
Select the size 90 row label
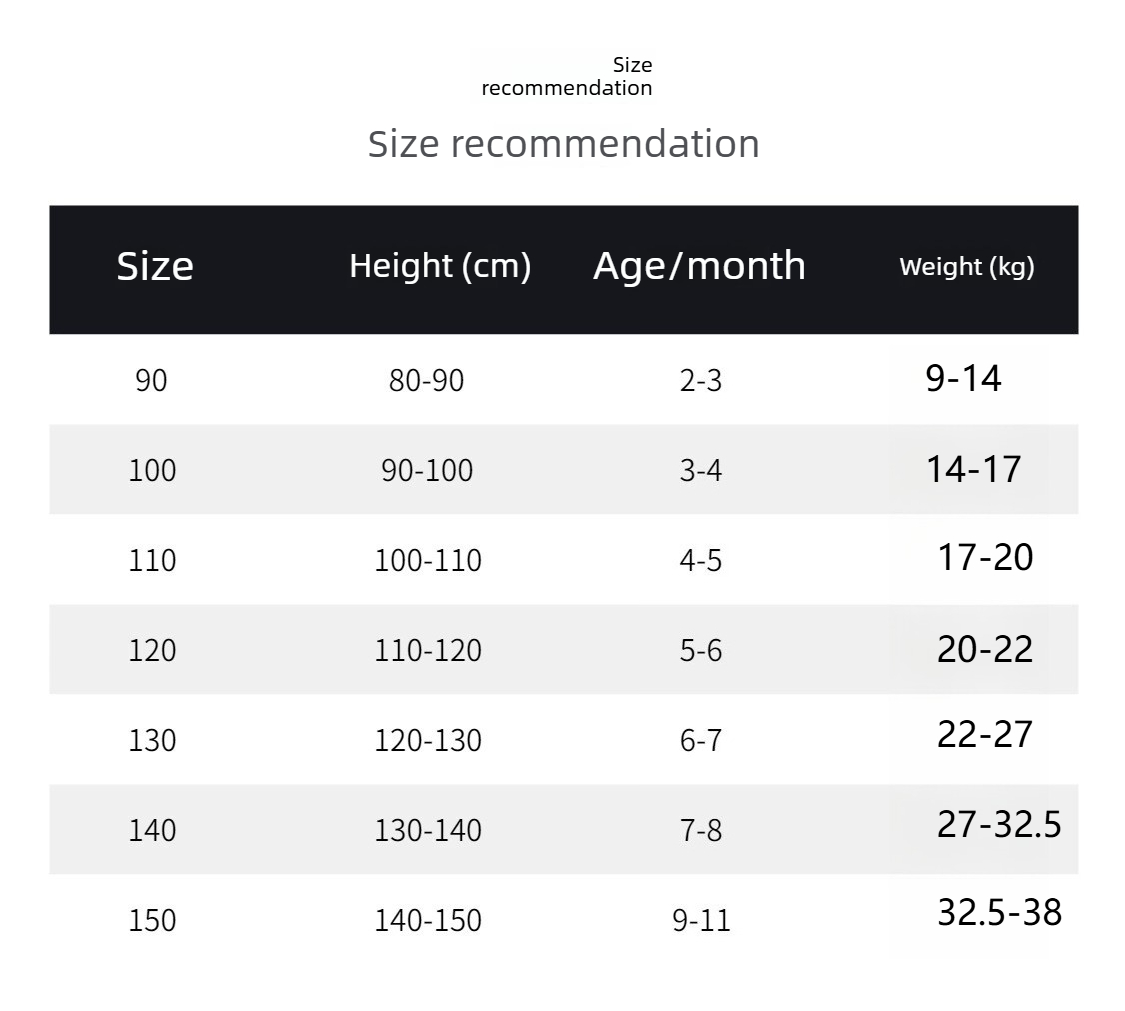pyautogui.click(x=151, y=381)
